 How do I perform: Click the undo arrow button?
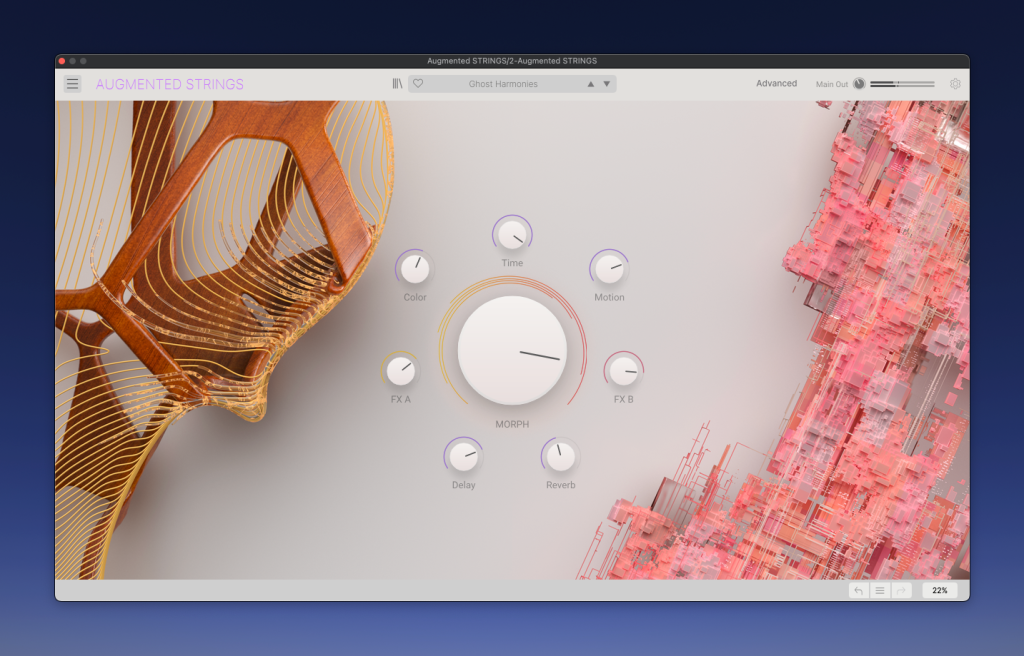pos(858,591)
